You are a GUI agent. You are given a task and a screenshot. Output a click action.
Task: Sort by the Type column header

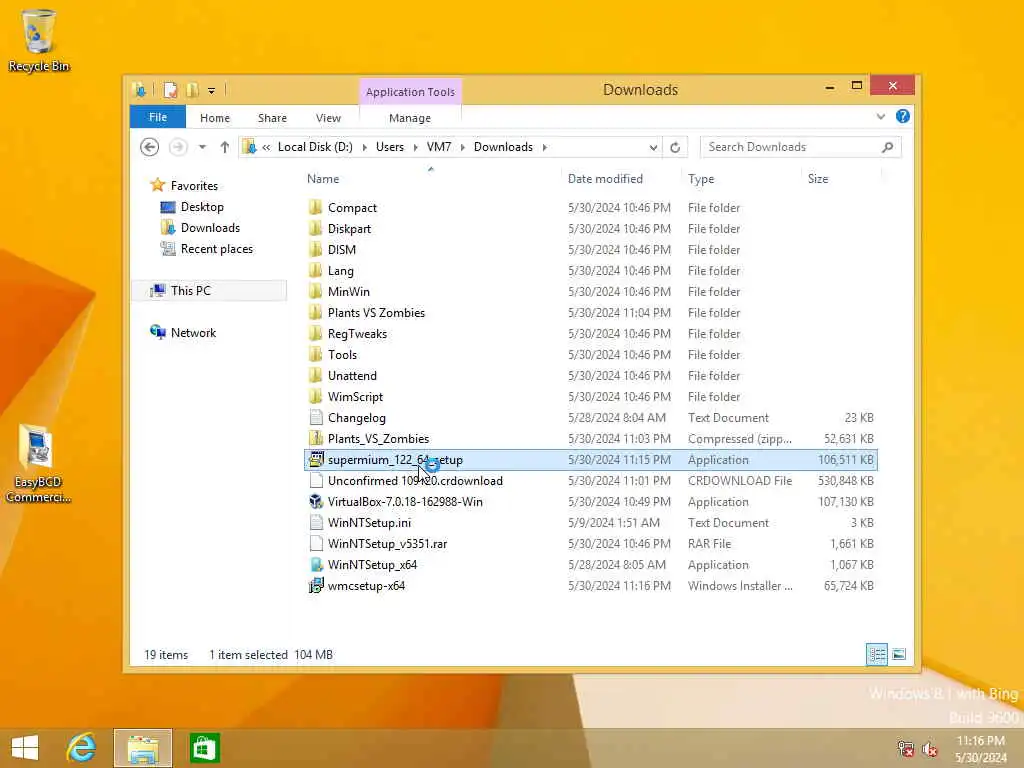pos(701,179)
